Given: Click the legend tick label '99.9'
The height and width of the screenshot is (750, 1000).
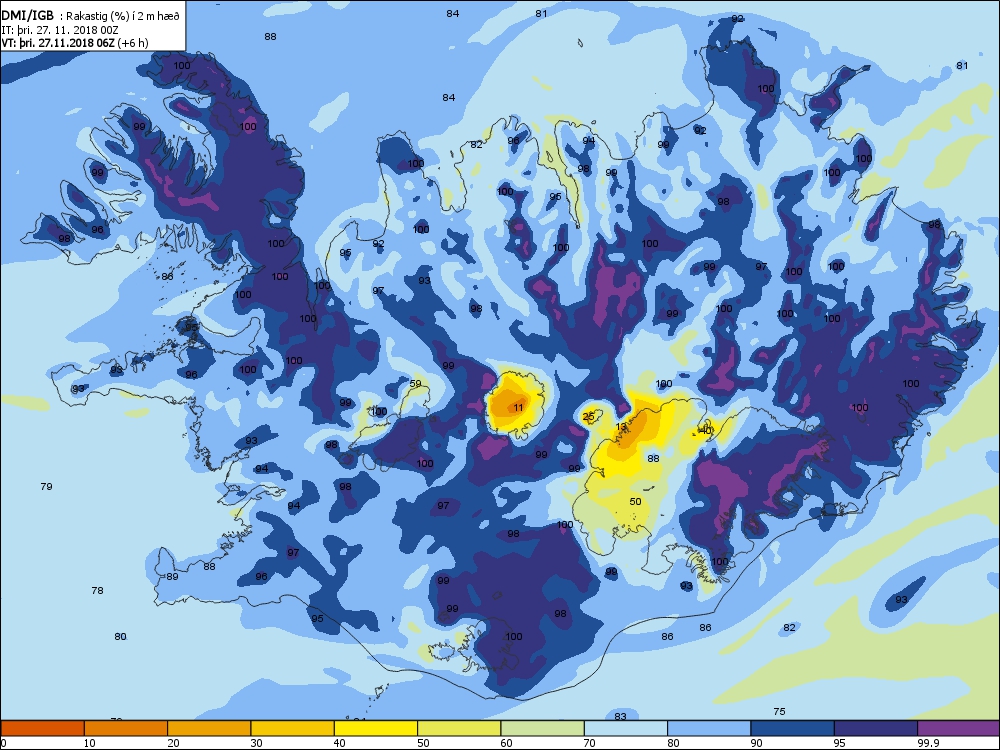Looking at the screenshot, I should 927,743.
